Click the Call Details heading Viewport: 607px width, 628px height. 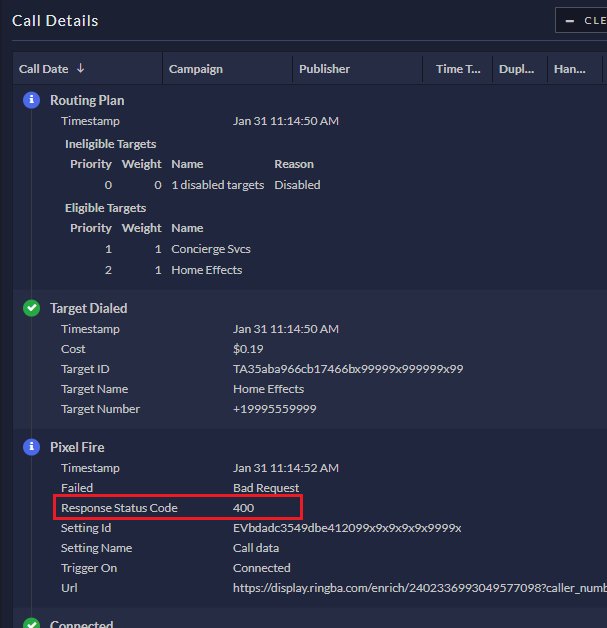pos(55,21)
